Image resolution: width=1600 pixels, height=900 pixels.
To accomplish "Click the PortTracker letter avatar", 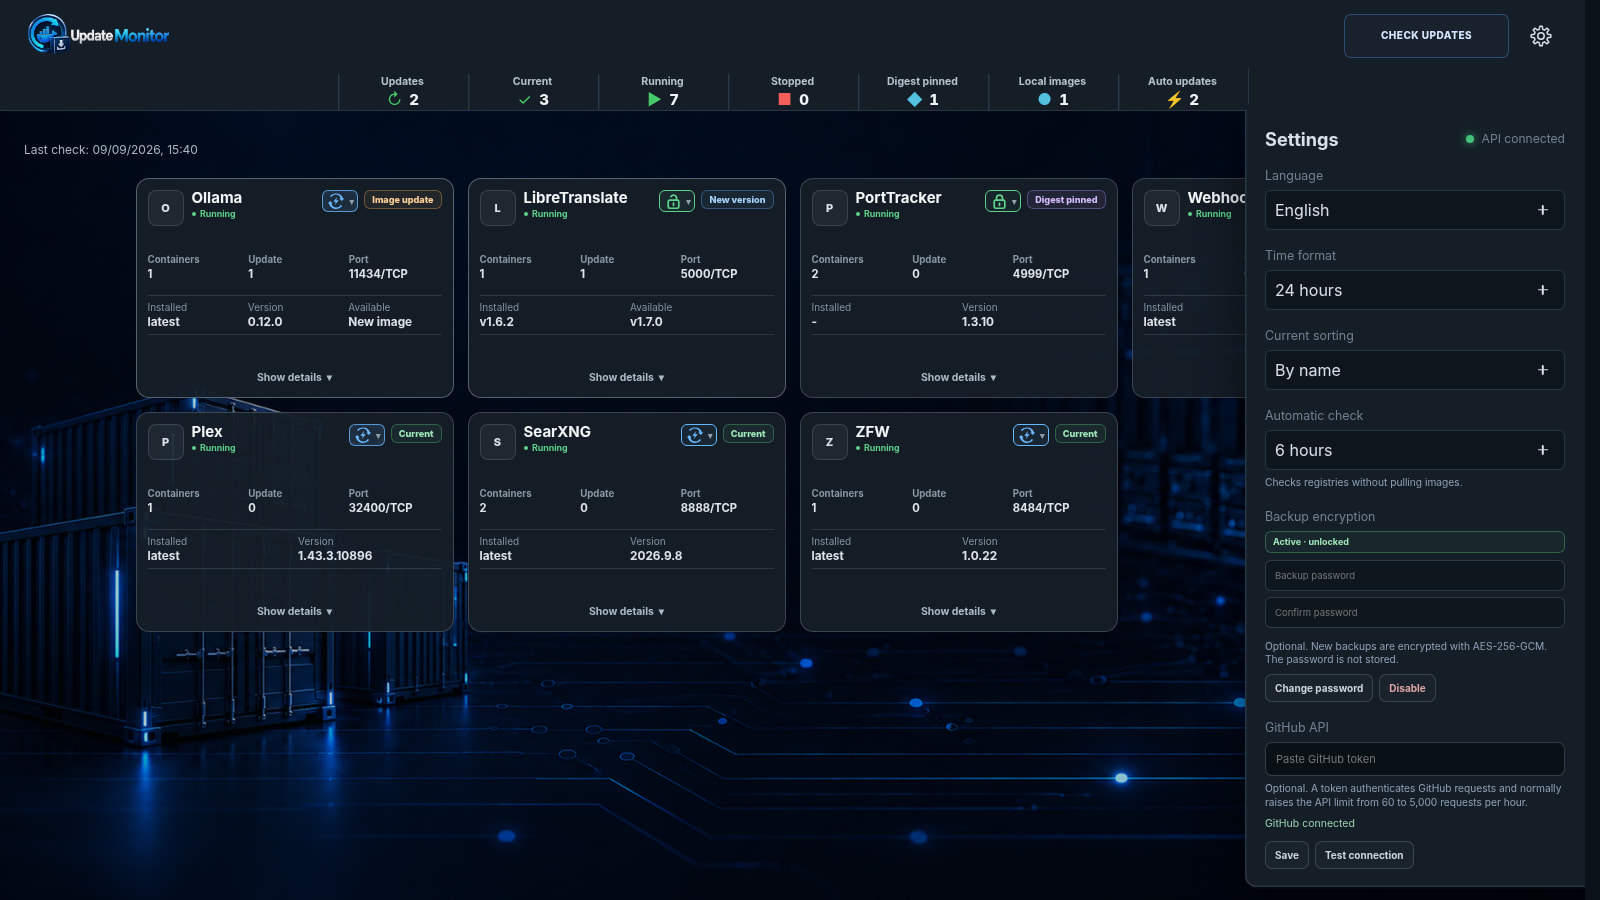I will tap(830, 208).
